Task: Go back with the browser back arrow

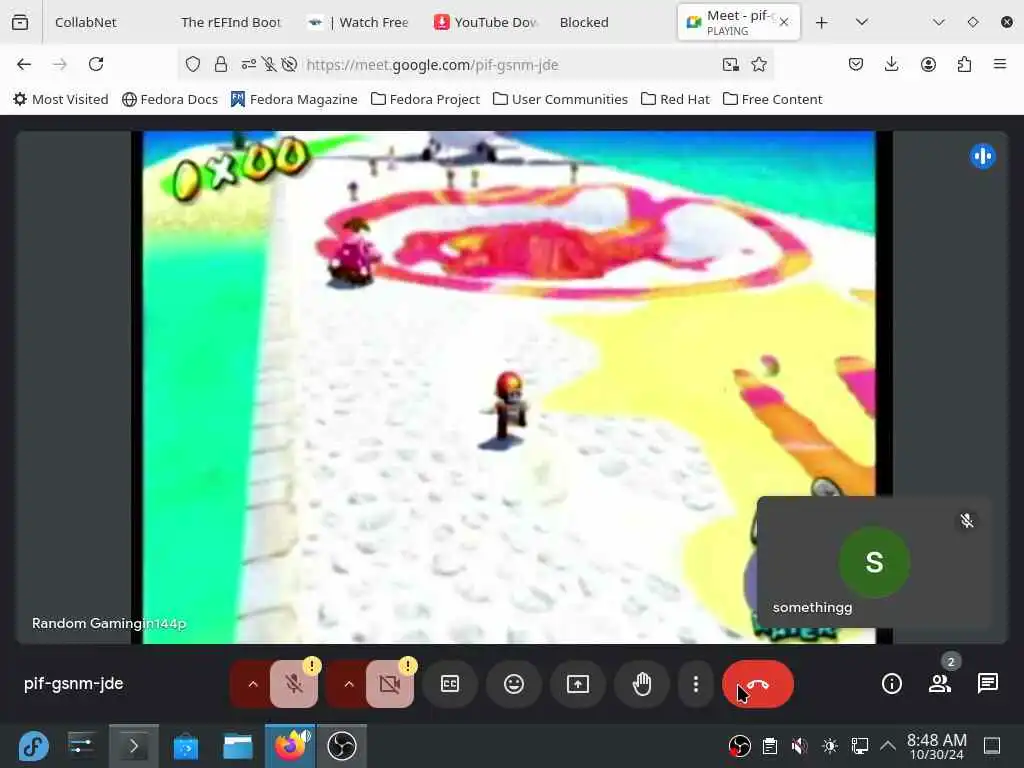Action: tap(24, 64)
